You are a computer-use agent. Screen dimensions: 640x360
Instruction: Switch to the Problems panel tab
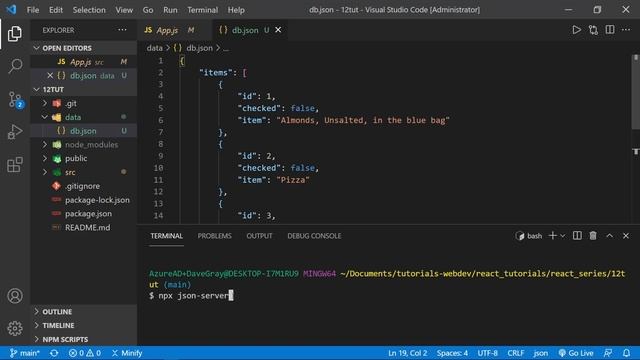214,236
